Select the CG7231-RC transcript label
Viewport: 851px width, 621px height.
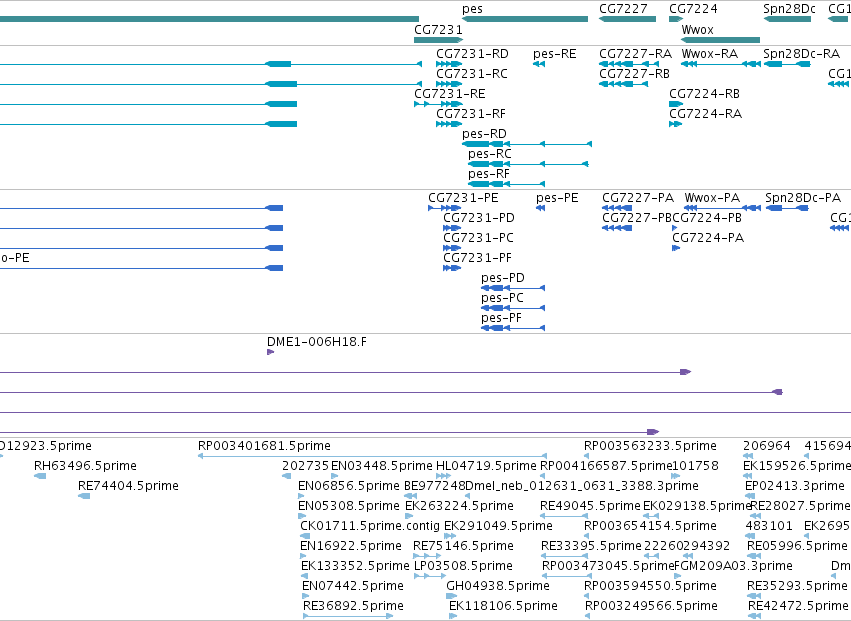point(472,74)
